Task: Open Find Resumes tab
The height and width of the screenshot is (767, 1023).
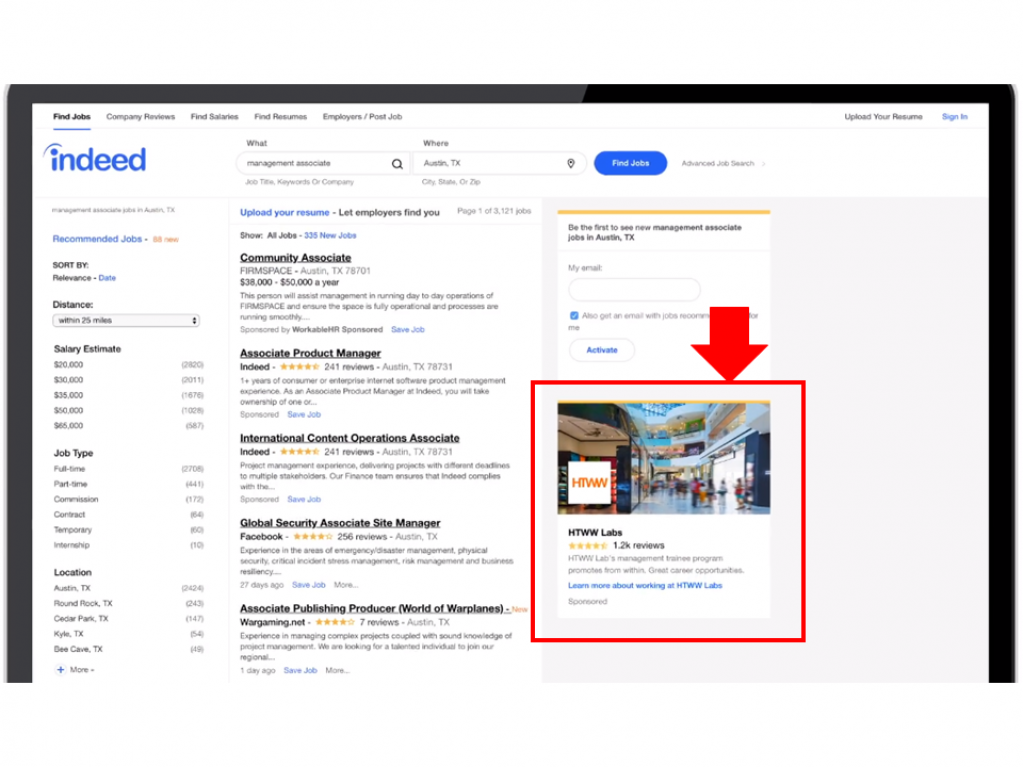Action: click(x=281, y=117)
